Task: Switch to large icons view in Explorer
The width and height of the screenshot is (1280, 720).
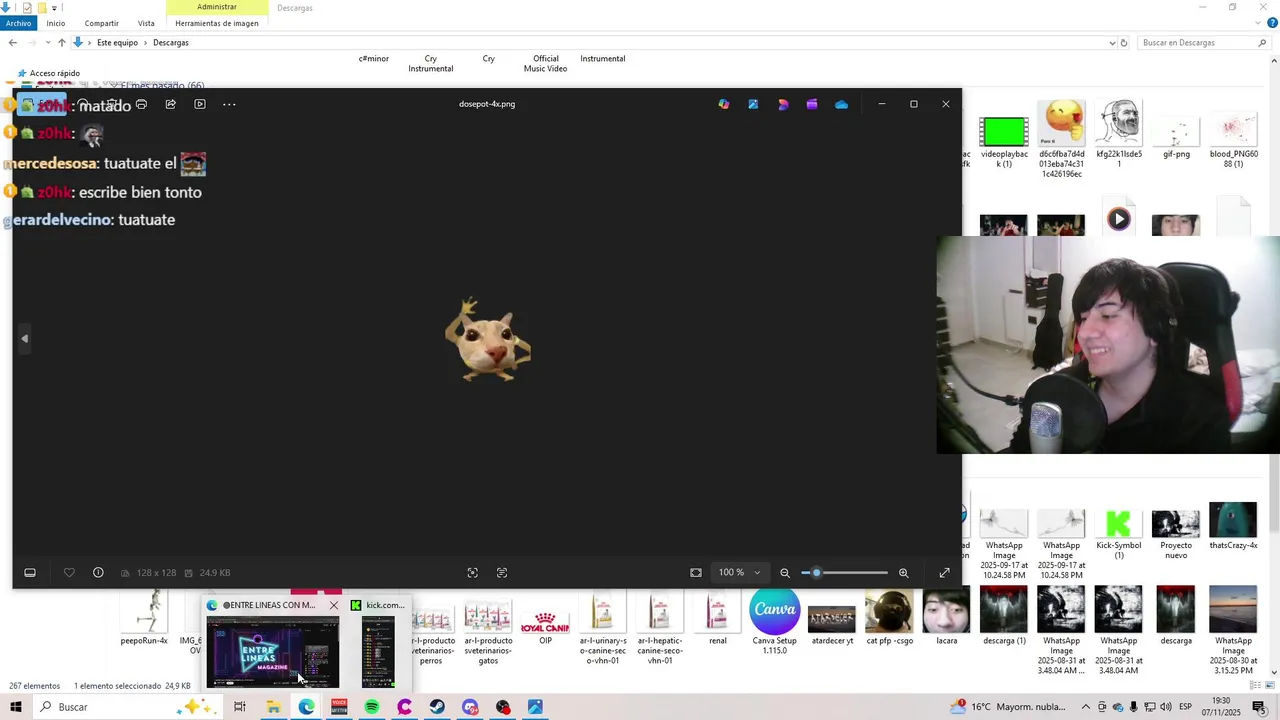Action: (1270, 686)
